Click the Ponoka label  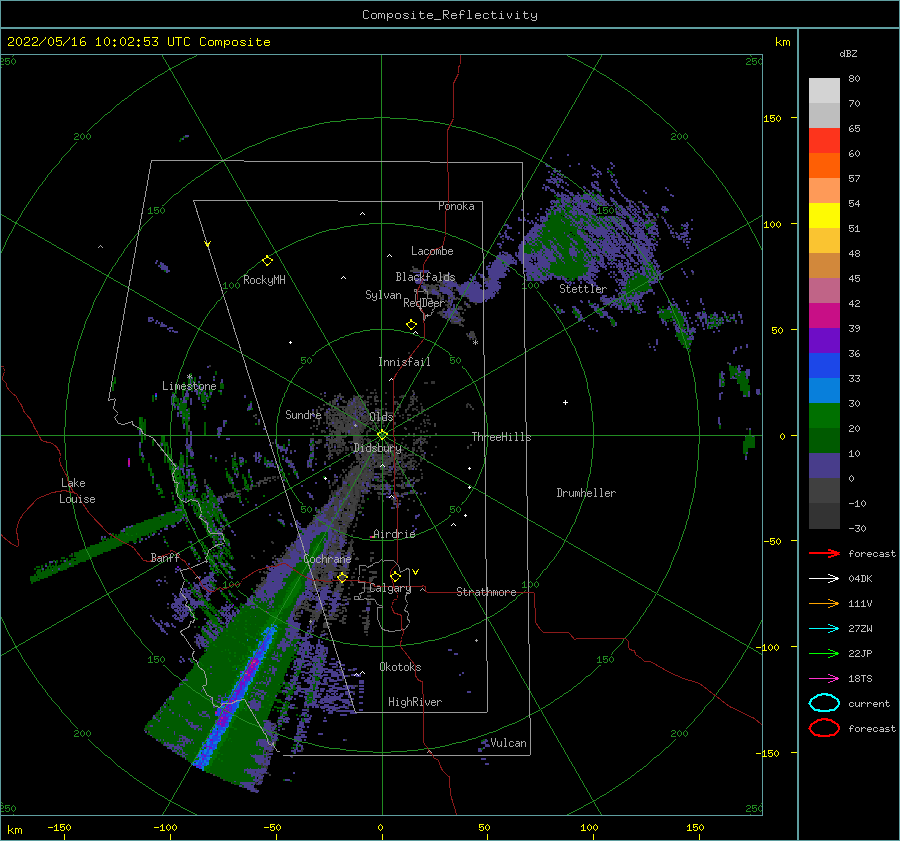(456, 206)
